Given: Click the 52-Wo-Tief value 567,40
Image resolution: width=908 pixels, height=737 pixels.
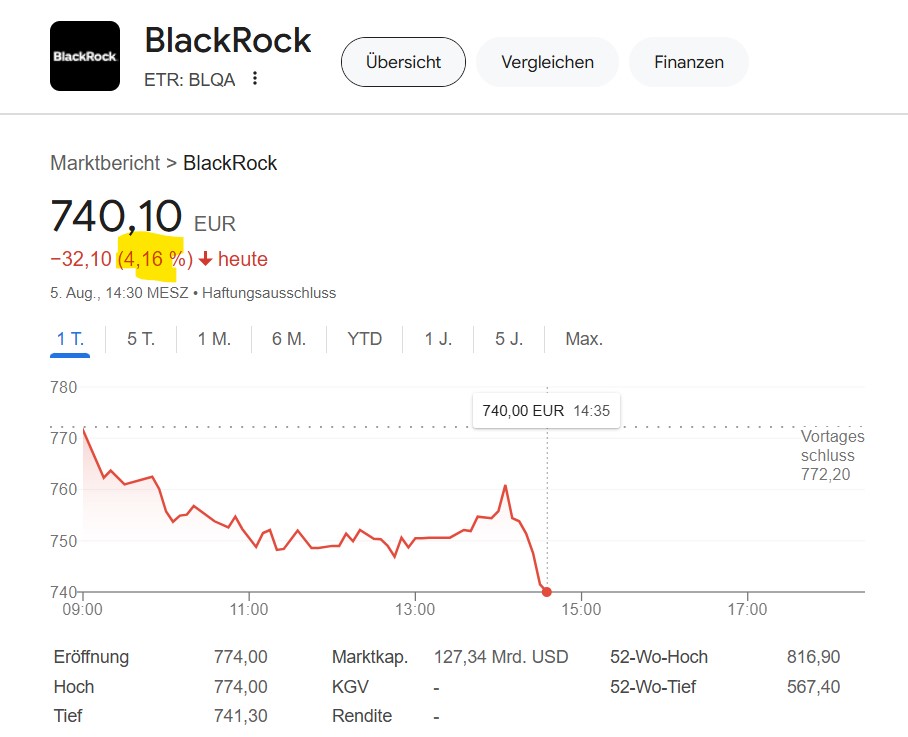Looking at the screenshot, I should tap(813, 687).
